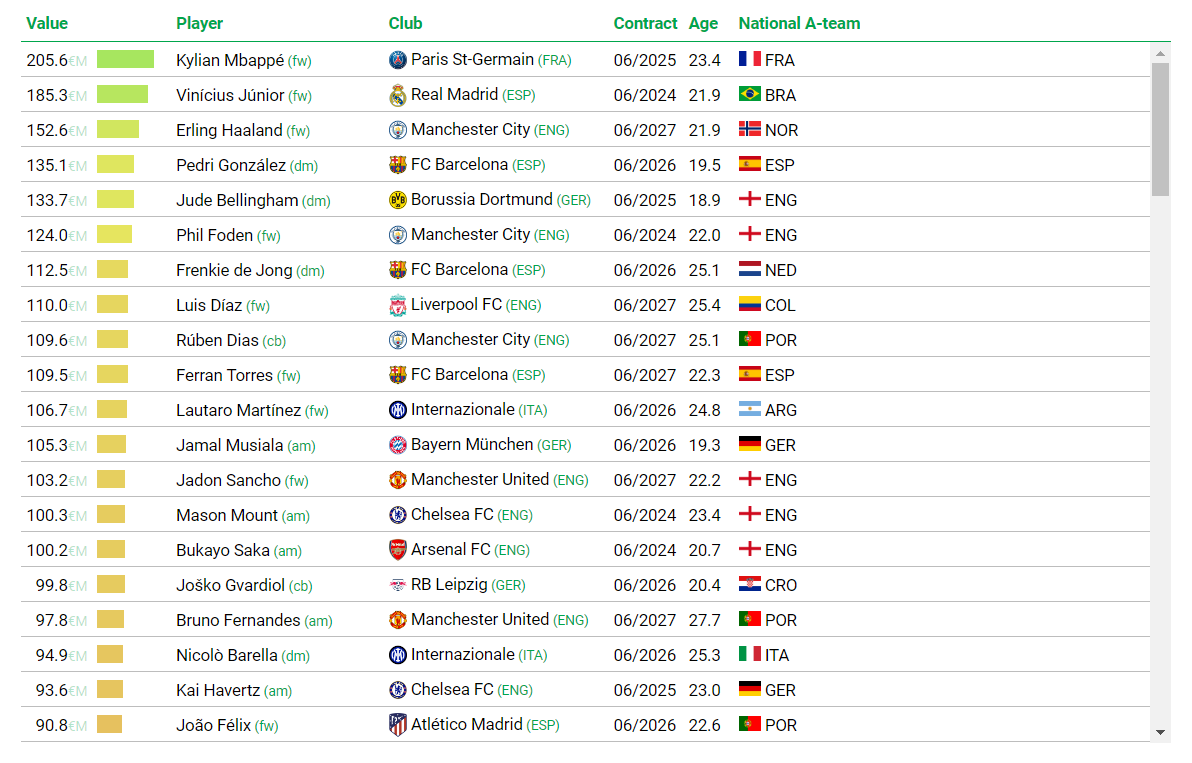Click the Brazil flag next to BRA
1192x763 pixels.
(750, 94)
